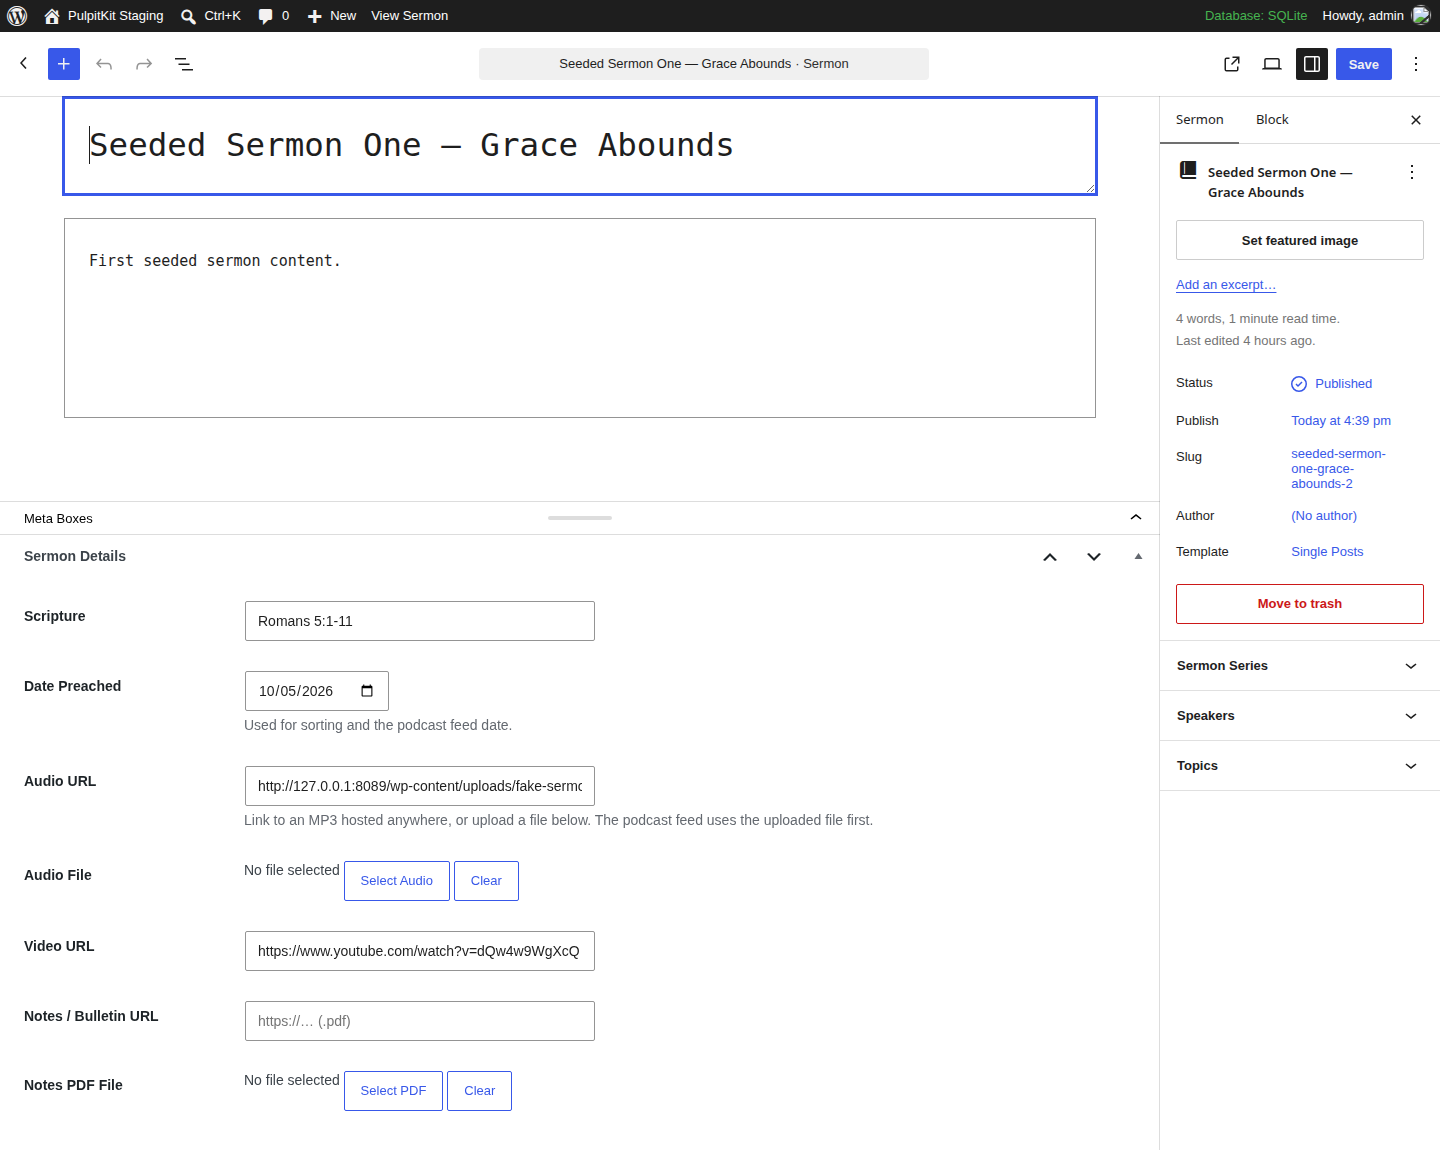Image resolution: width=1440 pixels, height=1150 pixels.
Task: Click the Scripture input field
Action: (x=420, y=621)
